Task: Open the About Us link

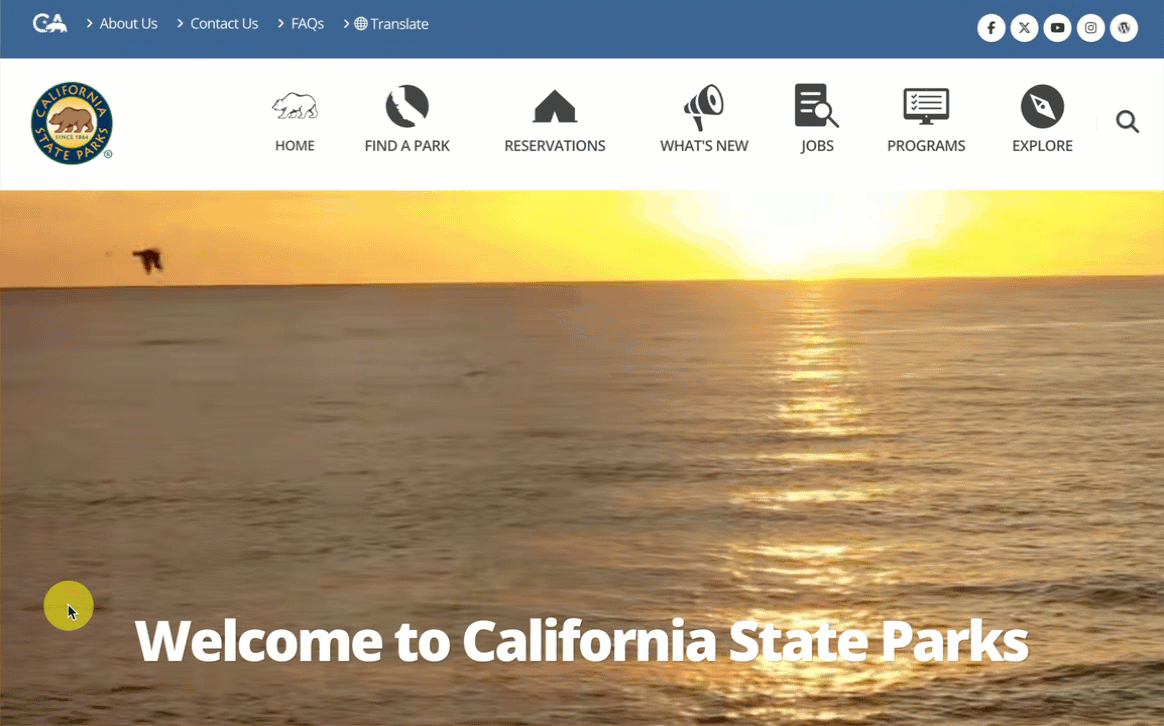Action: pos(128,24)
